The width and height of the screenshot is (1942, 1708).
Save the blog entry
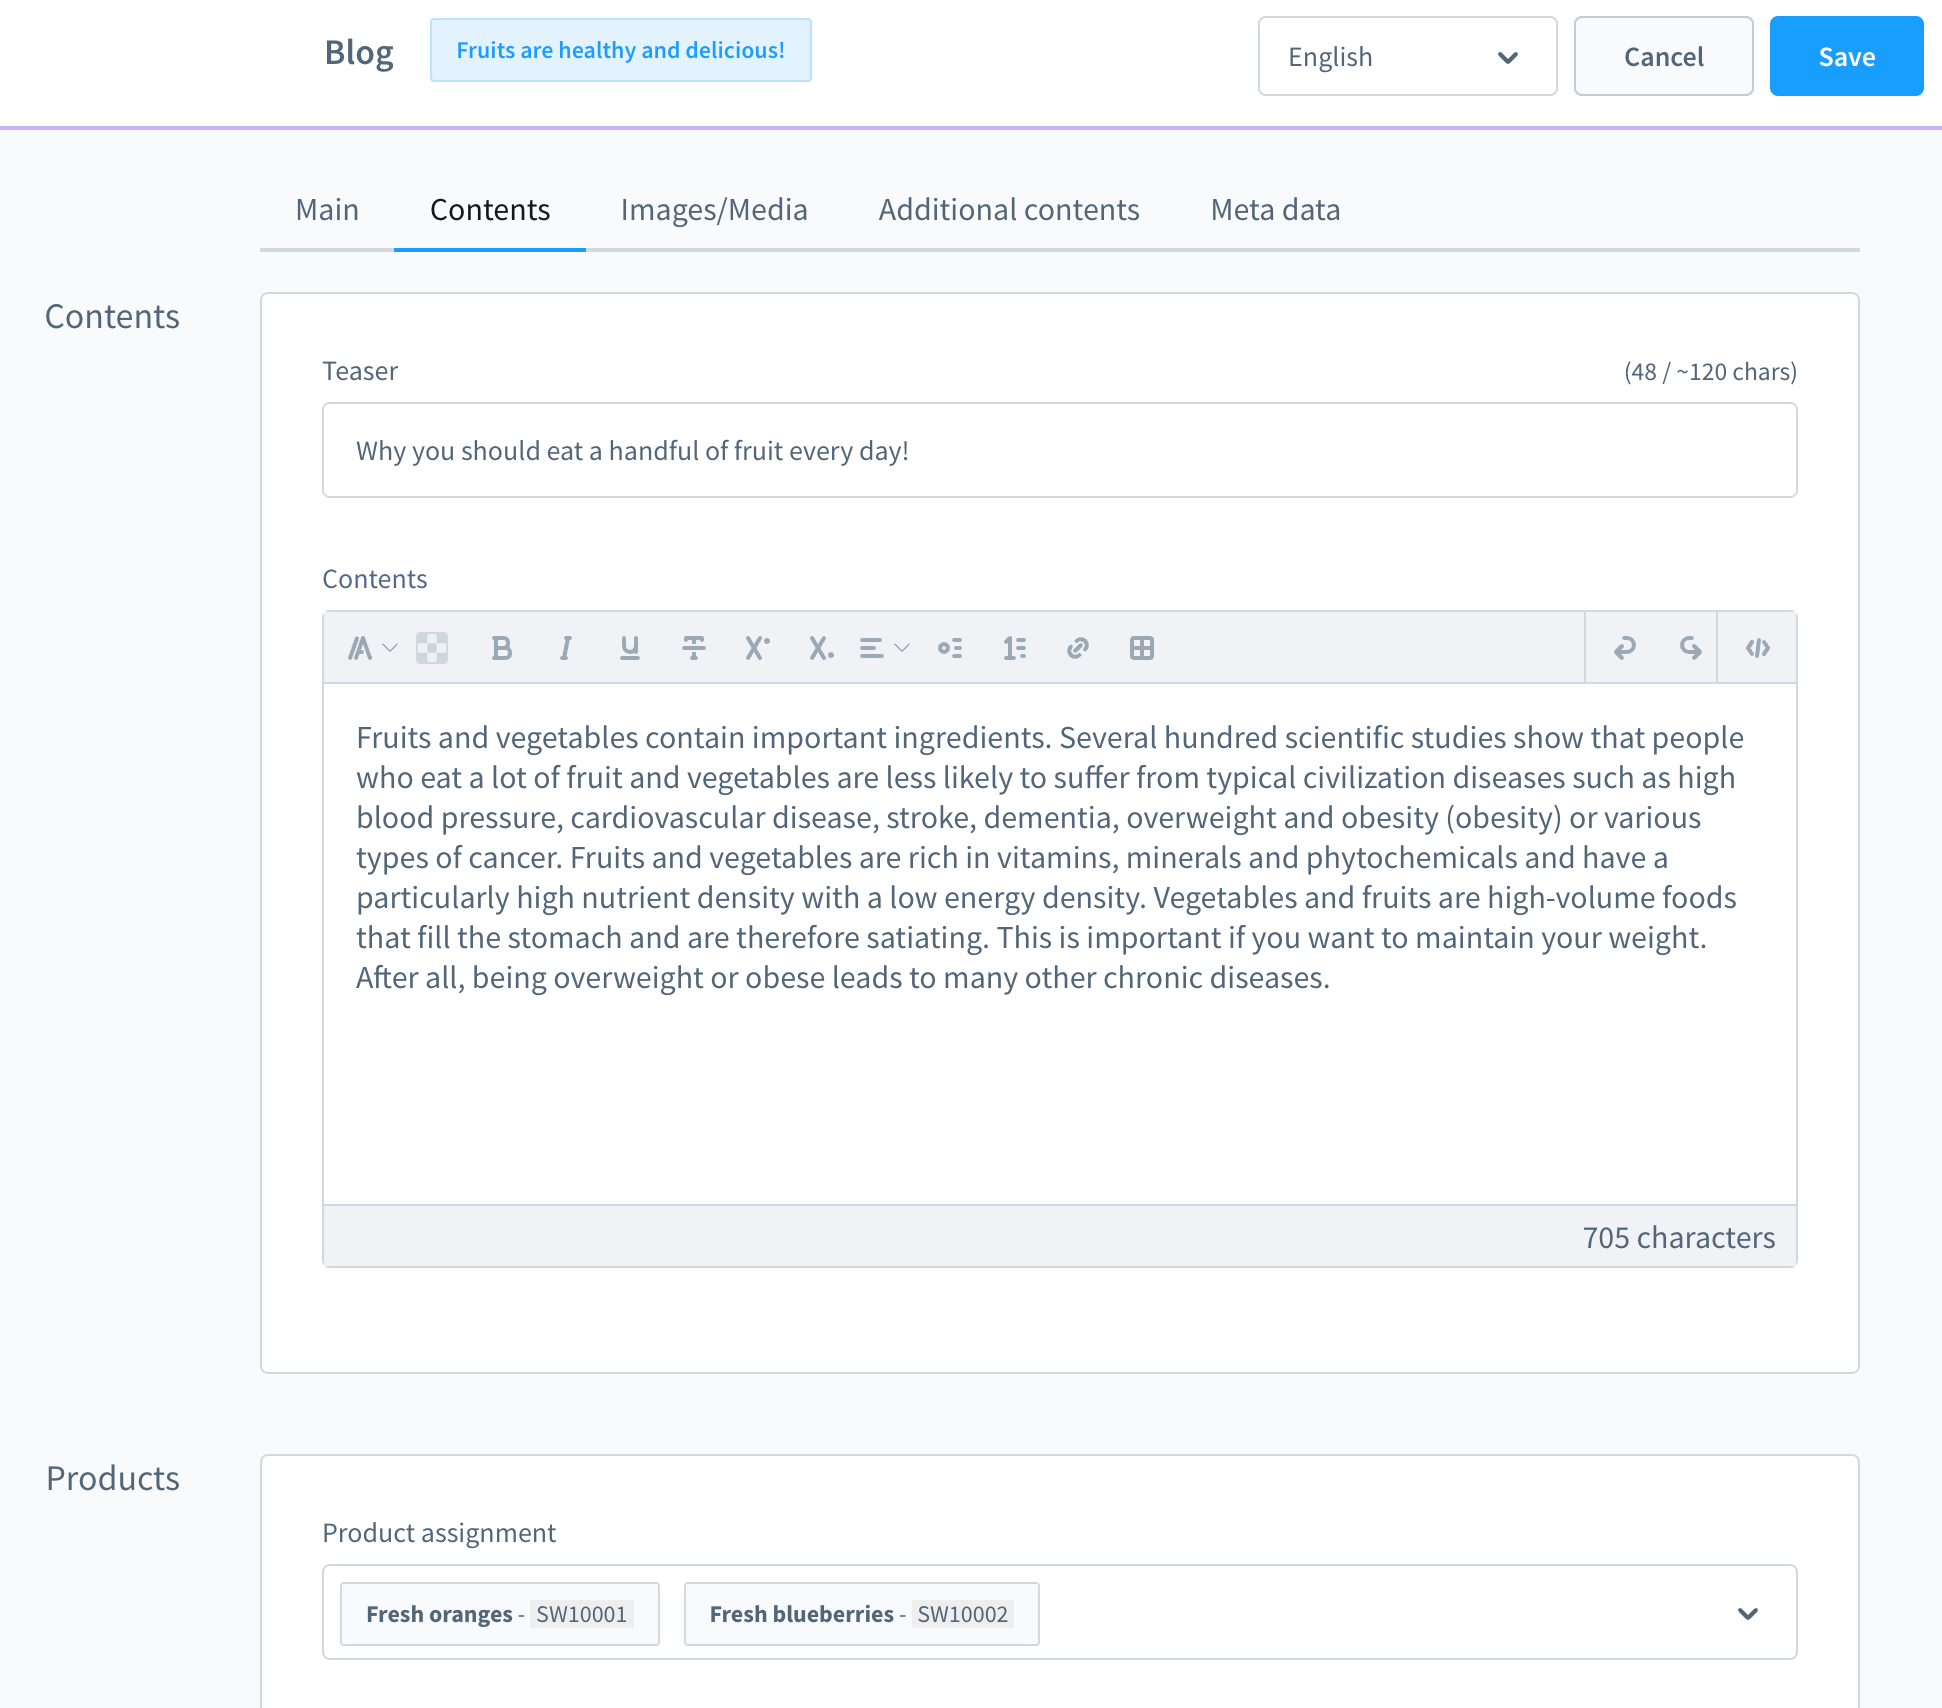pyautogui.click(x=1846, y=56)
